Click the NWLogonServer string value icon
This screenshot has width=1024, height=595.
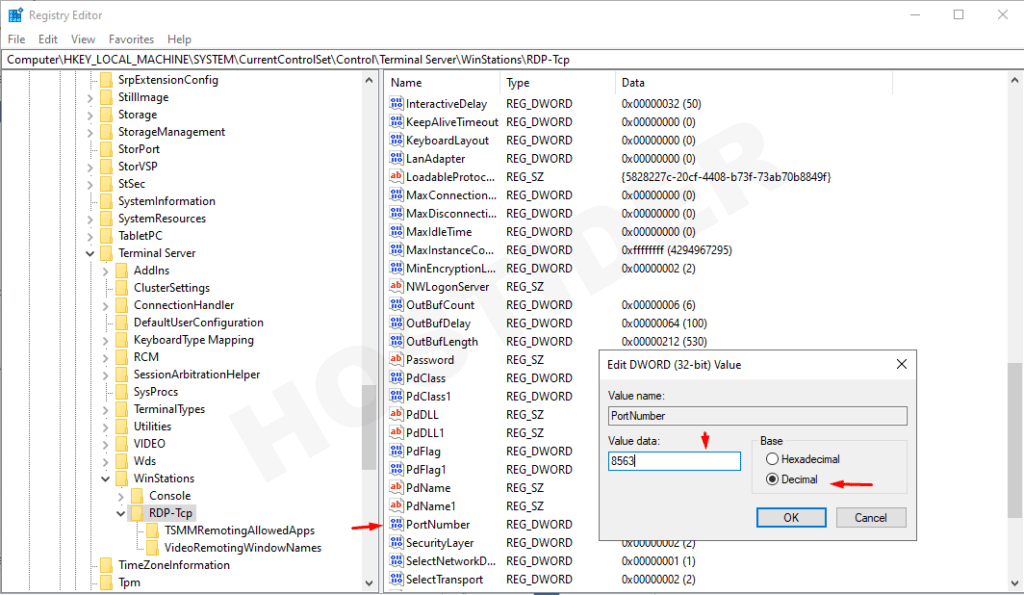396,286
